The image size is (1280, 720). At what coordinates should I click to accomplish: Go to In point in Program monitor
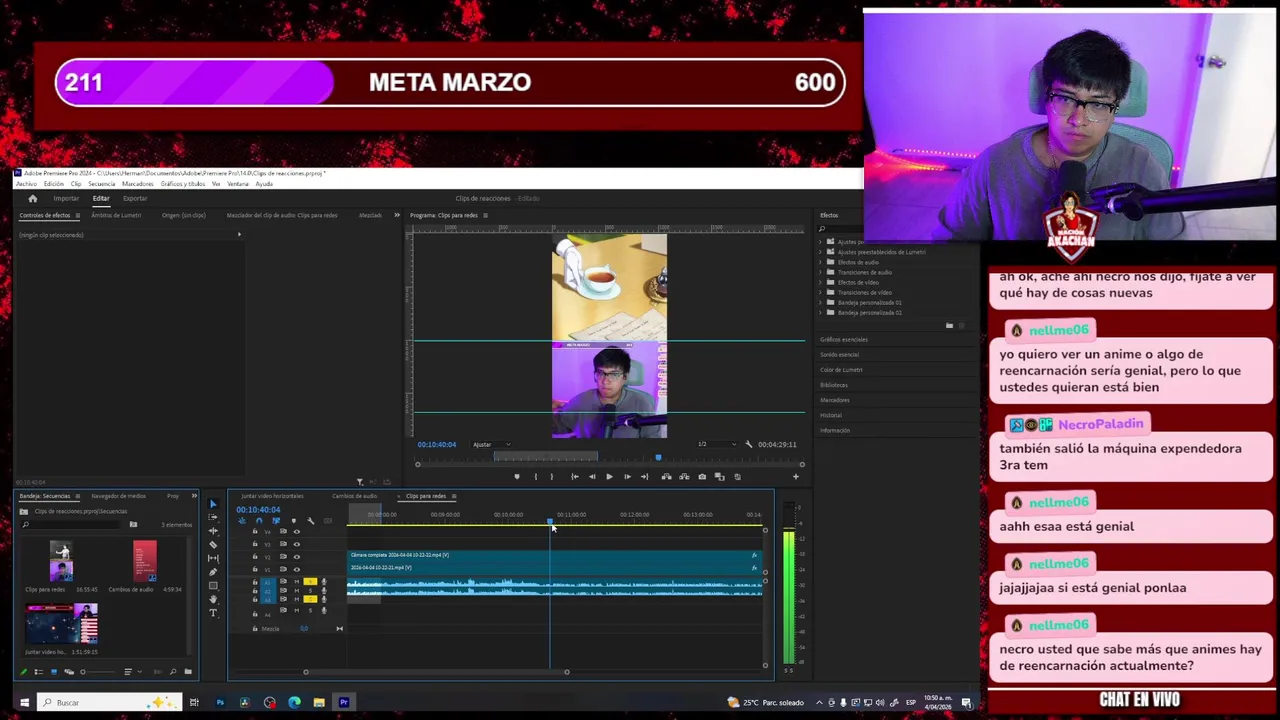[574, 477]
